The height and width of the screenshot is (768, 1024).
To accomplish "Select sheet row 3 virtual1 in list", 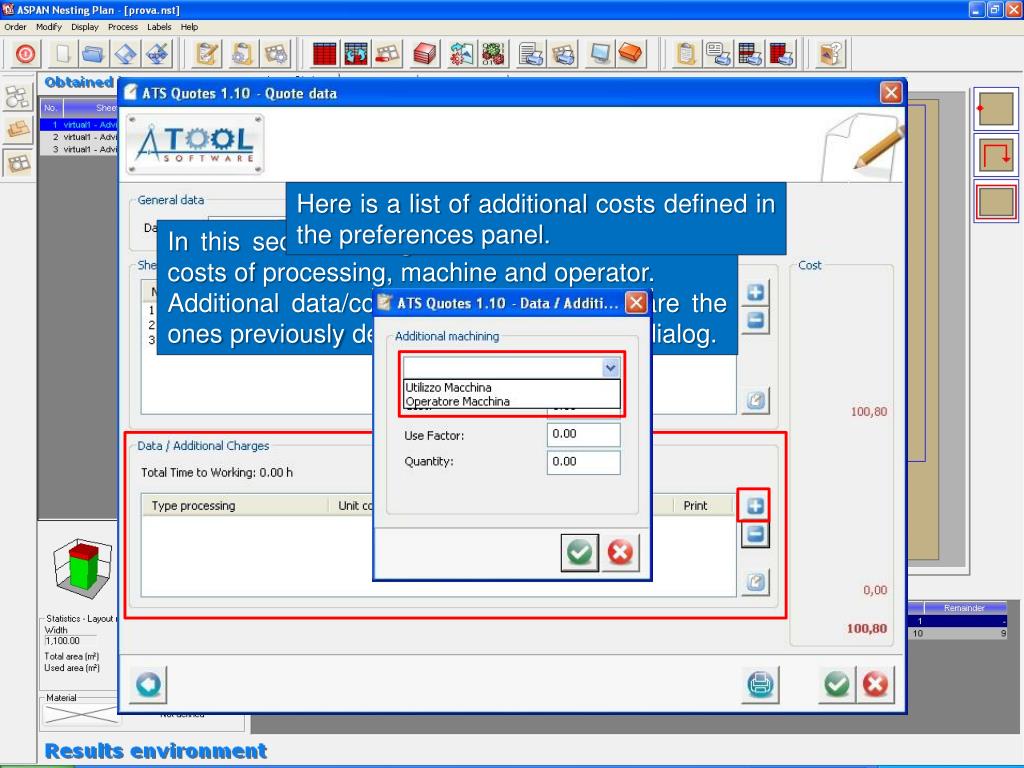I will [79, 150].
